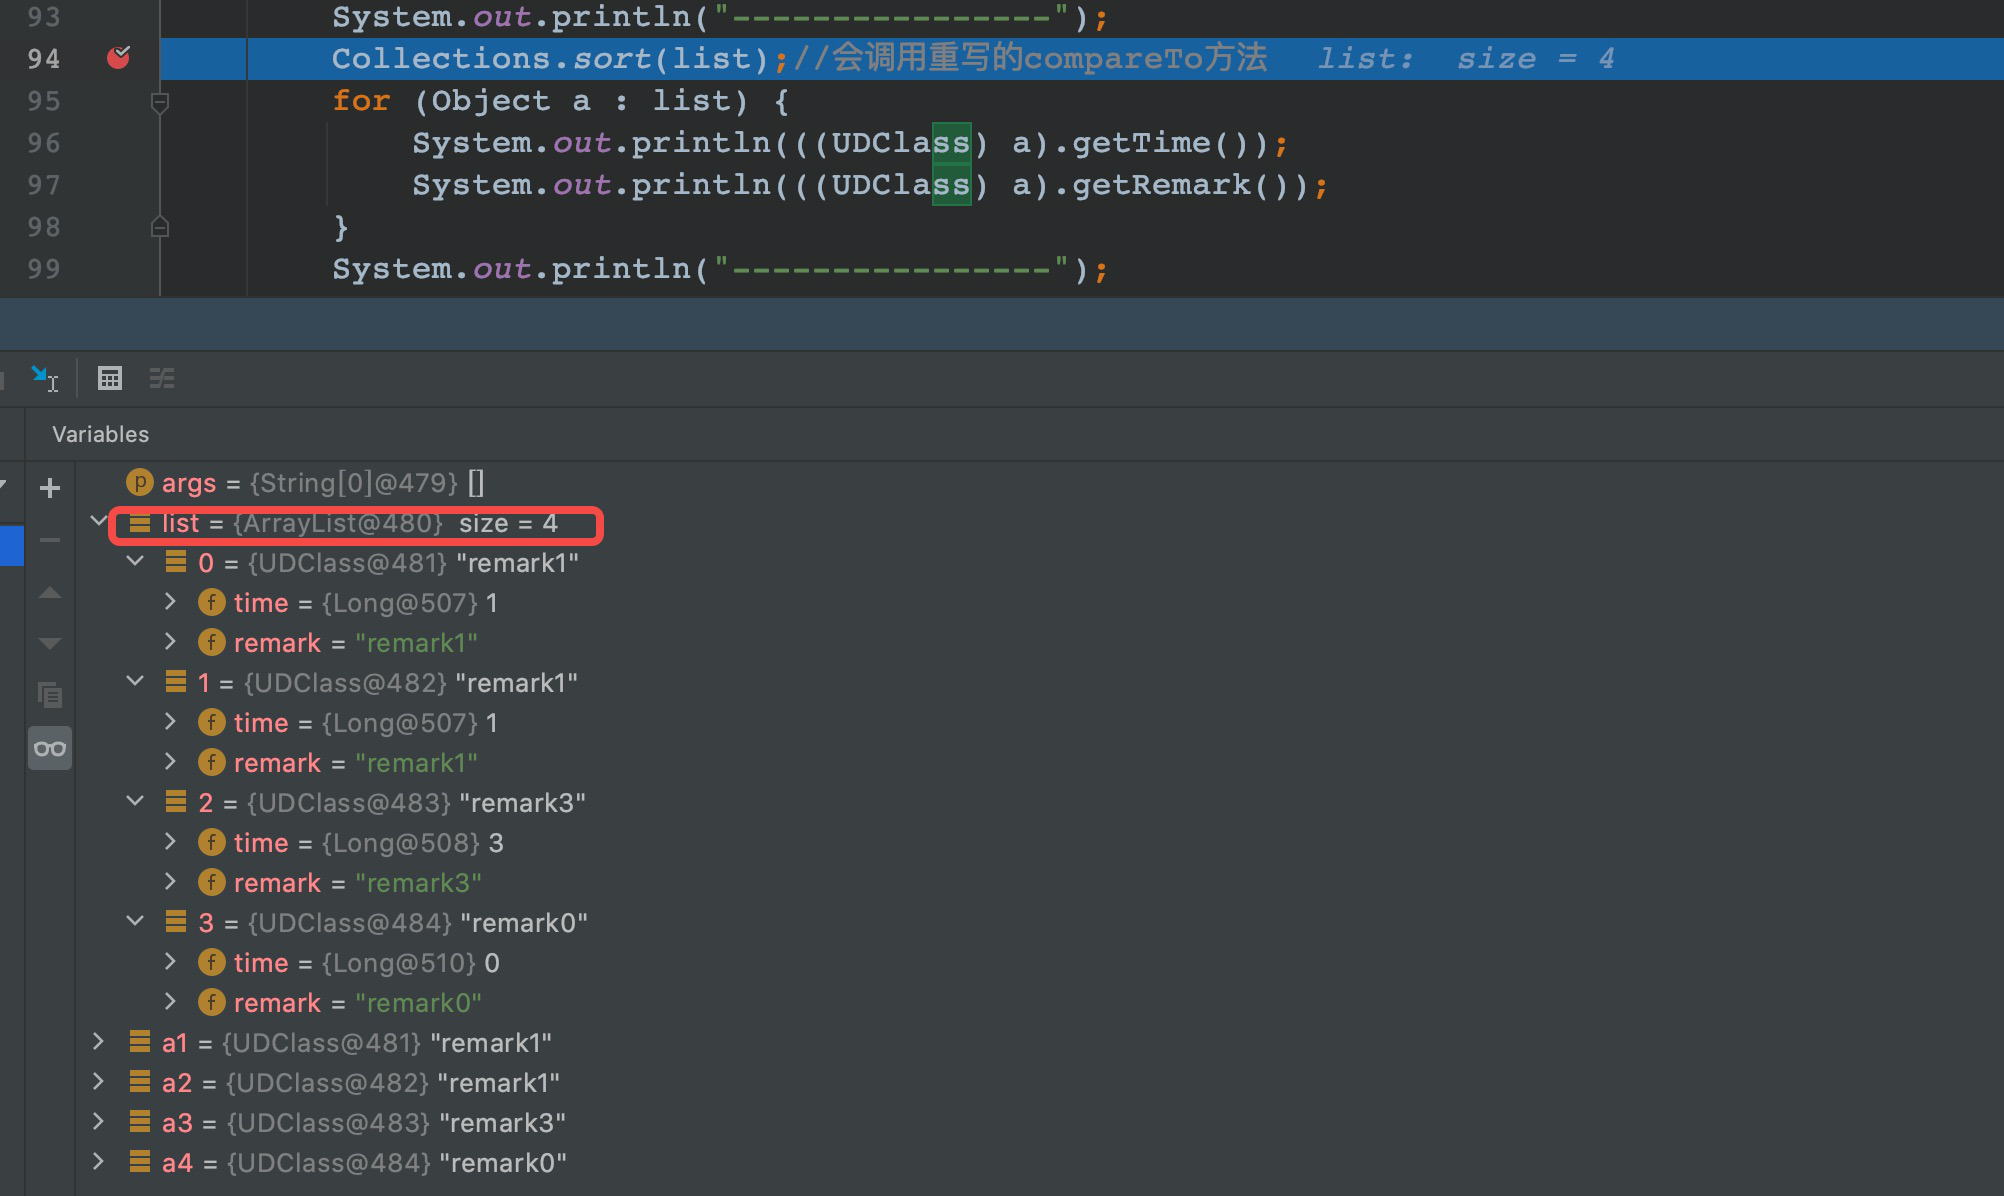Toggle the show watches glasses icon
The width and height of the screenshot is (2004, 1196).
[49, 747]
